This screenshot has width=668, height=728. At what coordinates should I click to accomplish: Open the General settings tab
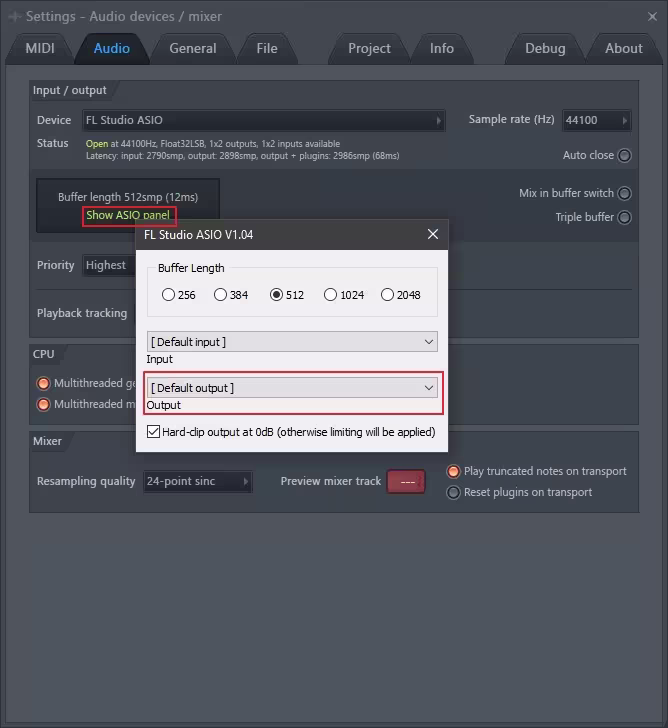pos(193,48)
